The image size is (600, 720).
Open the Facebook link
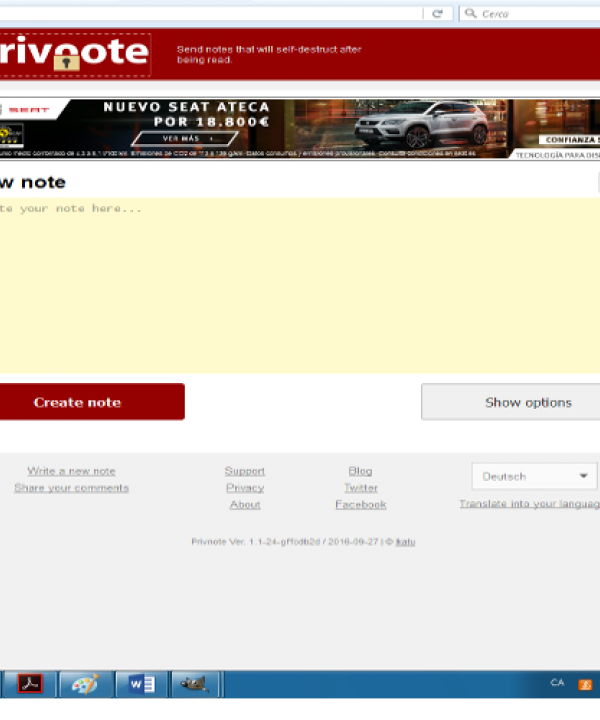click(360, 505)
